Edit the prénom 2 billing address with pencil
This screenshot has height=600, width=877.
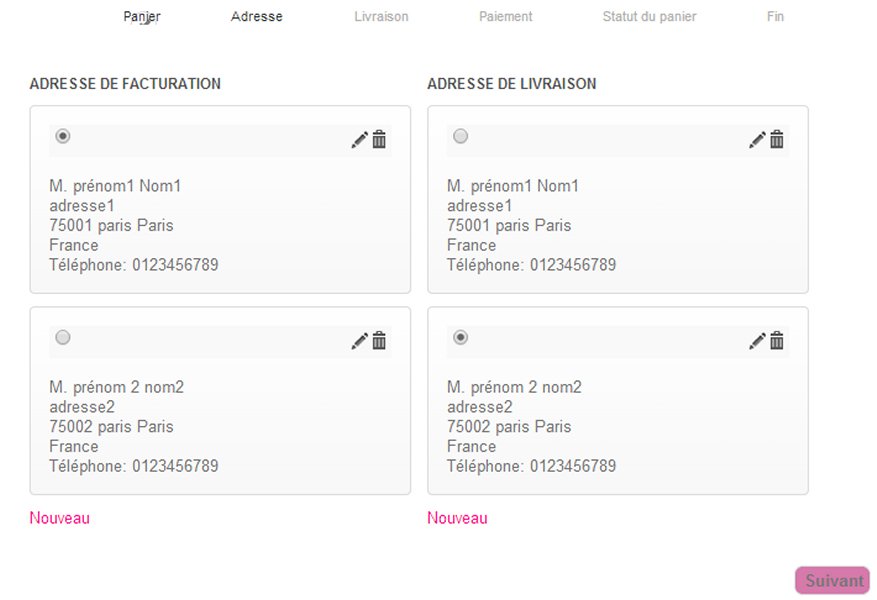pyautogui.click(x=360, y=341)
